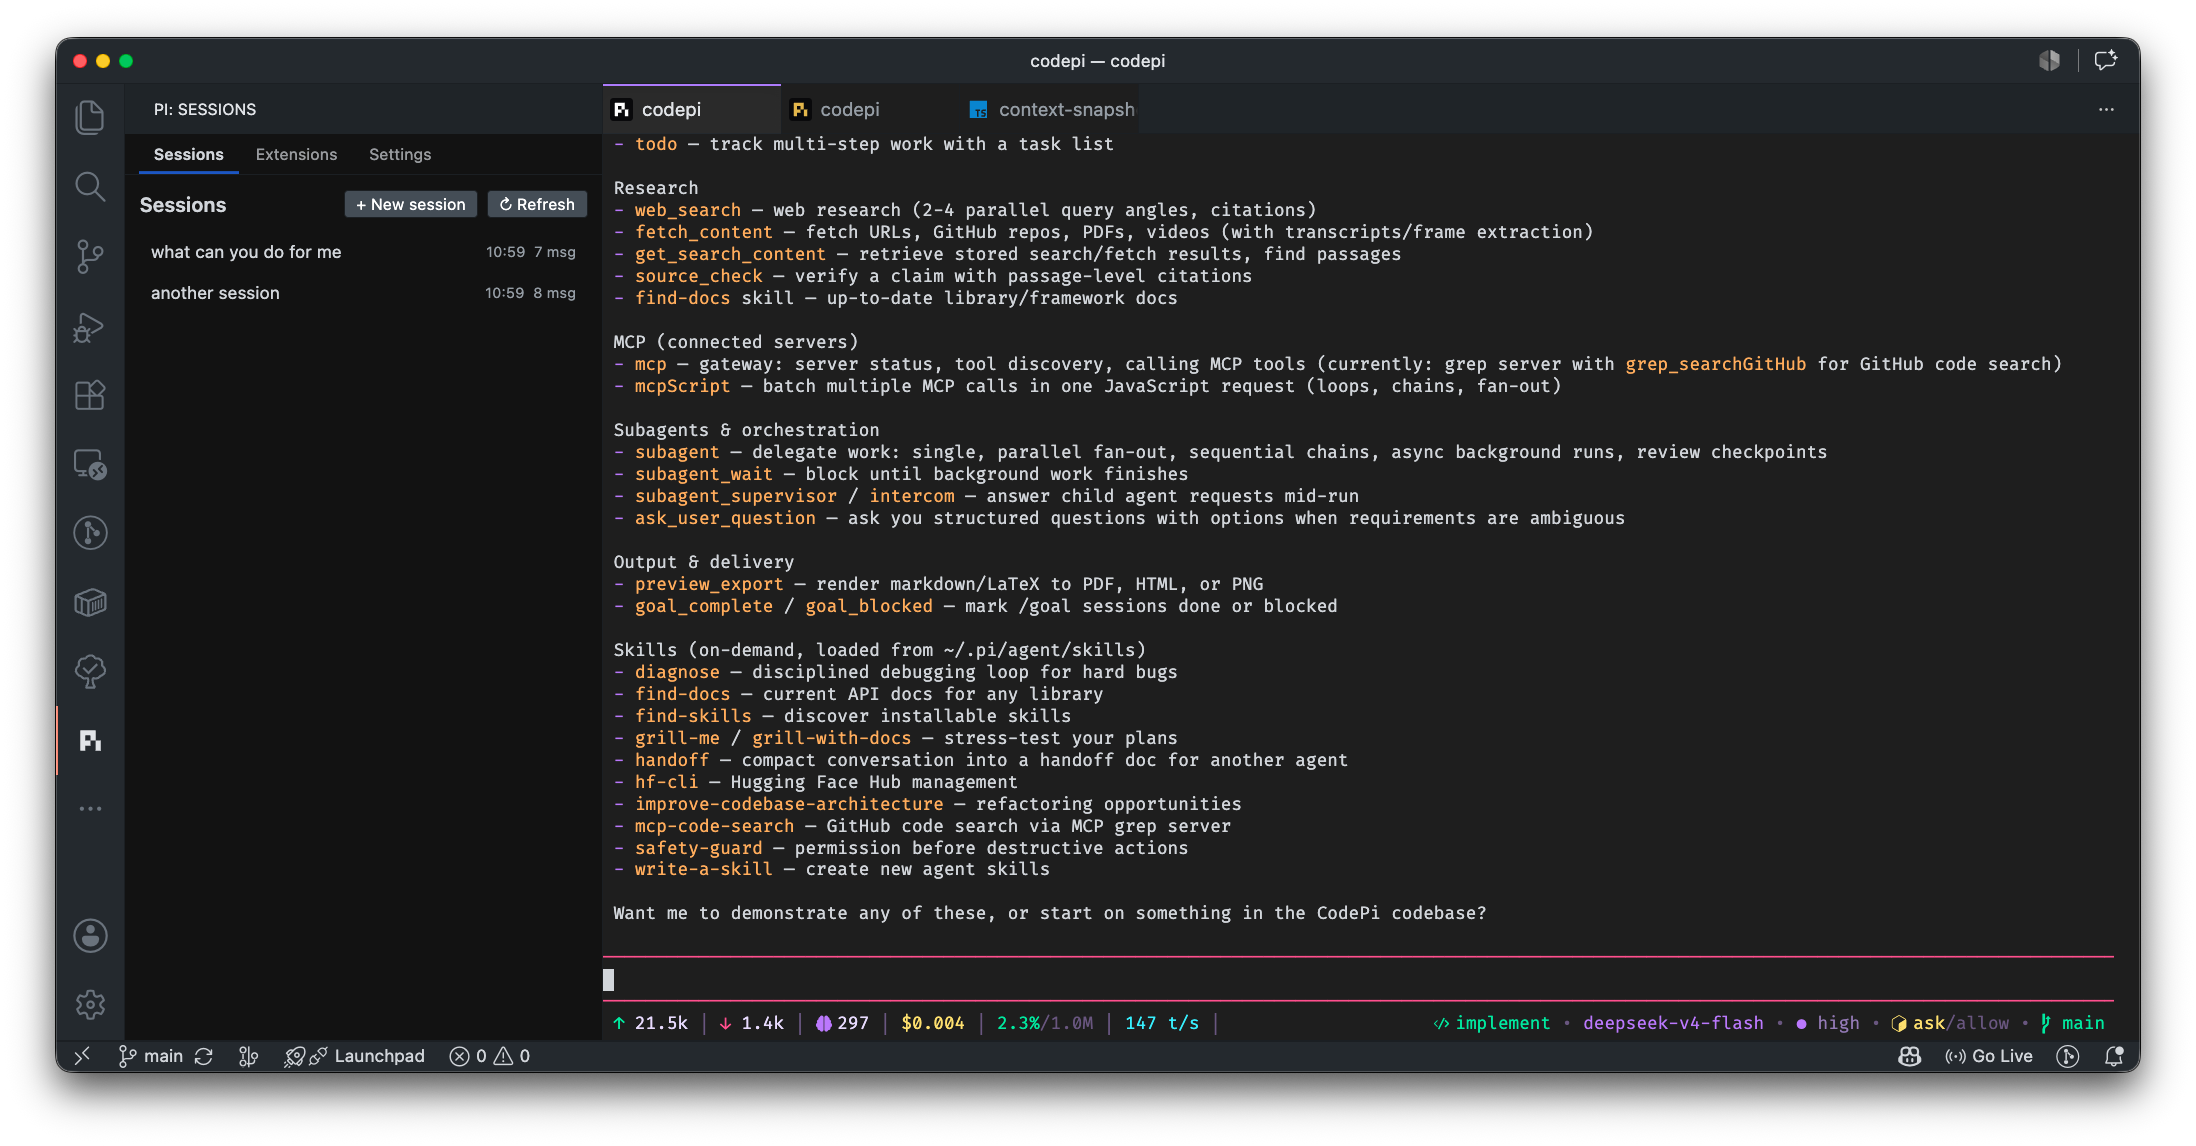Open the Run and Debug view
The height and width of the screenshot is (1146, 2196).
(90, 327)
